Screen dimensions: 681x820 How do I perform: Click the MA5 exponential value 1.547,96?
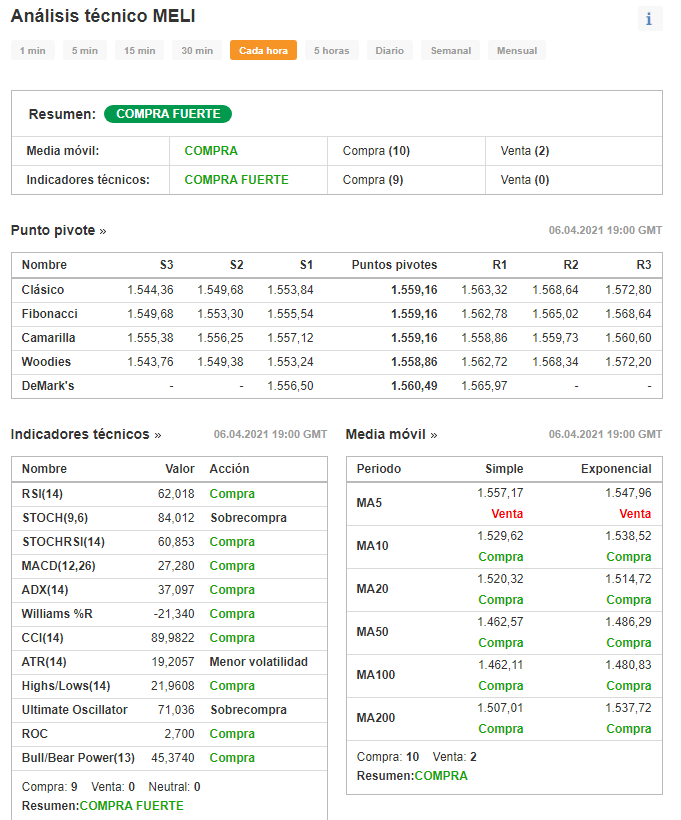click(628, 493)
